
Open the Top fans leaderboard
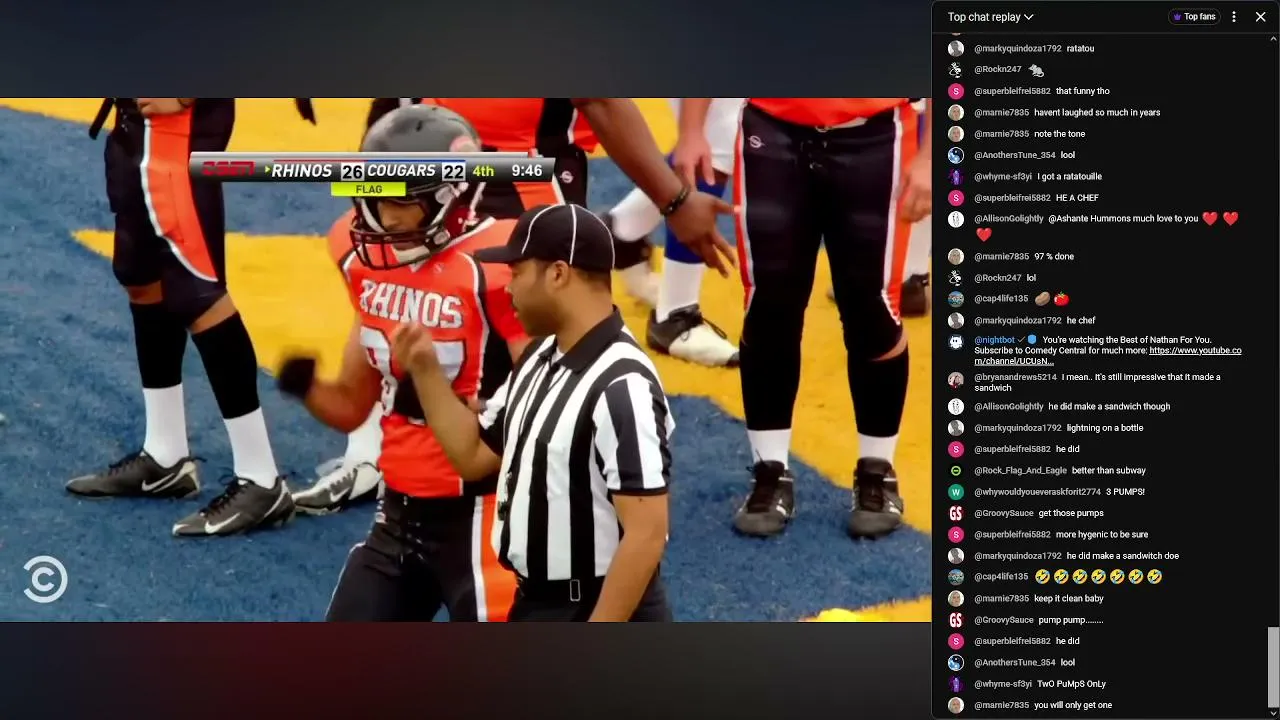tap(1193, 17)
